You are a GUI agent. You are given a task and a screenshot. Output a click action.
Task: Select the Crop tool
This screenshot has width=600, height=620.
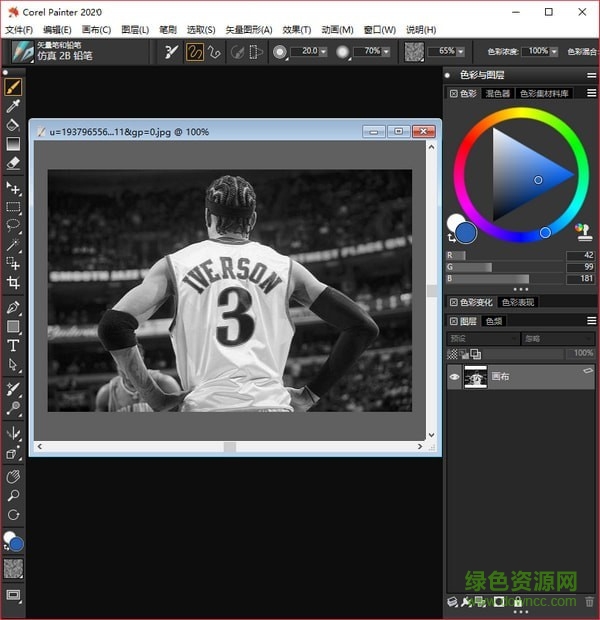pyautogui.click(x=13, y=283)
